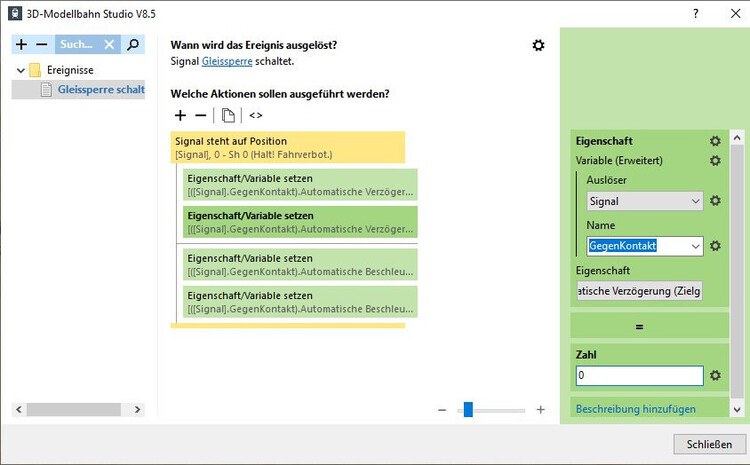
Task: Select the last Automatische Beschleu action block
Action: tap(300, 302)
